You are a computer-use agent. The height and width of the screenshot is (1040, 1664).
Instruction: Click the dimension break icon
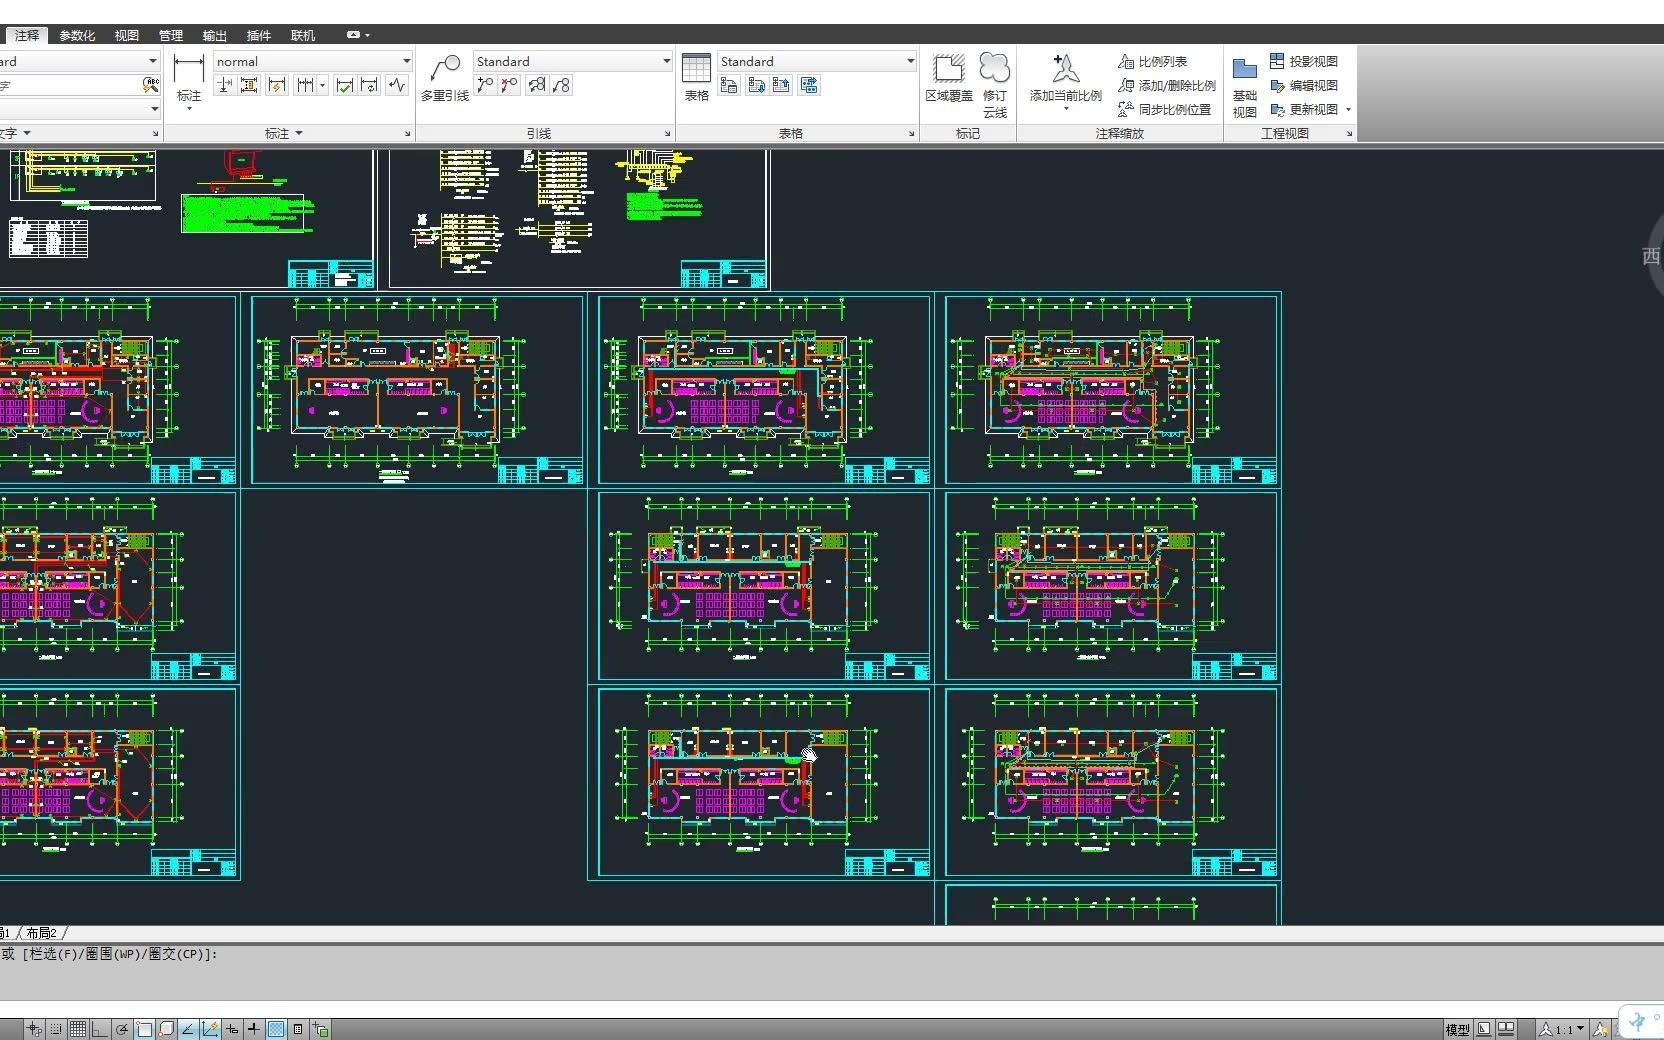(x=225, y=85)
